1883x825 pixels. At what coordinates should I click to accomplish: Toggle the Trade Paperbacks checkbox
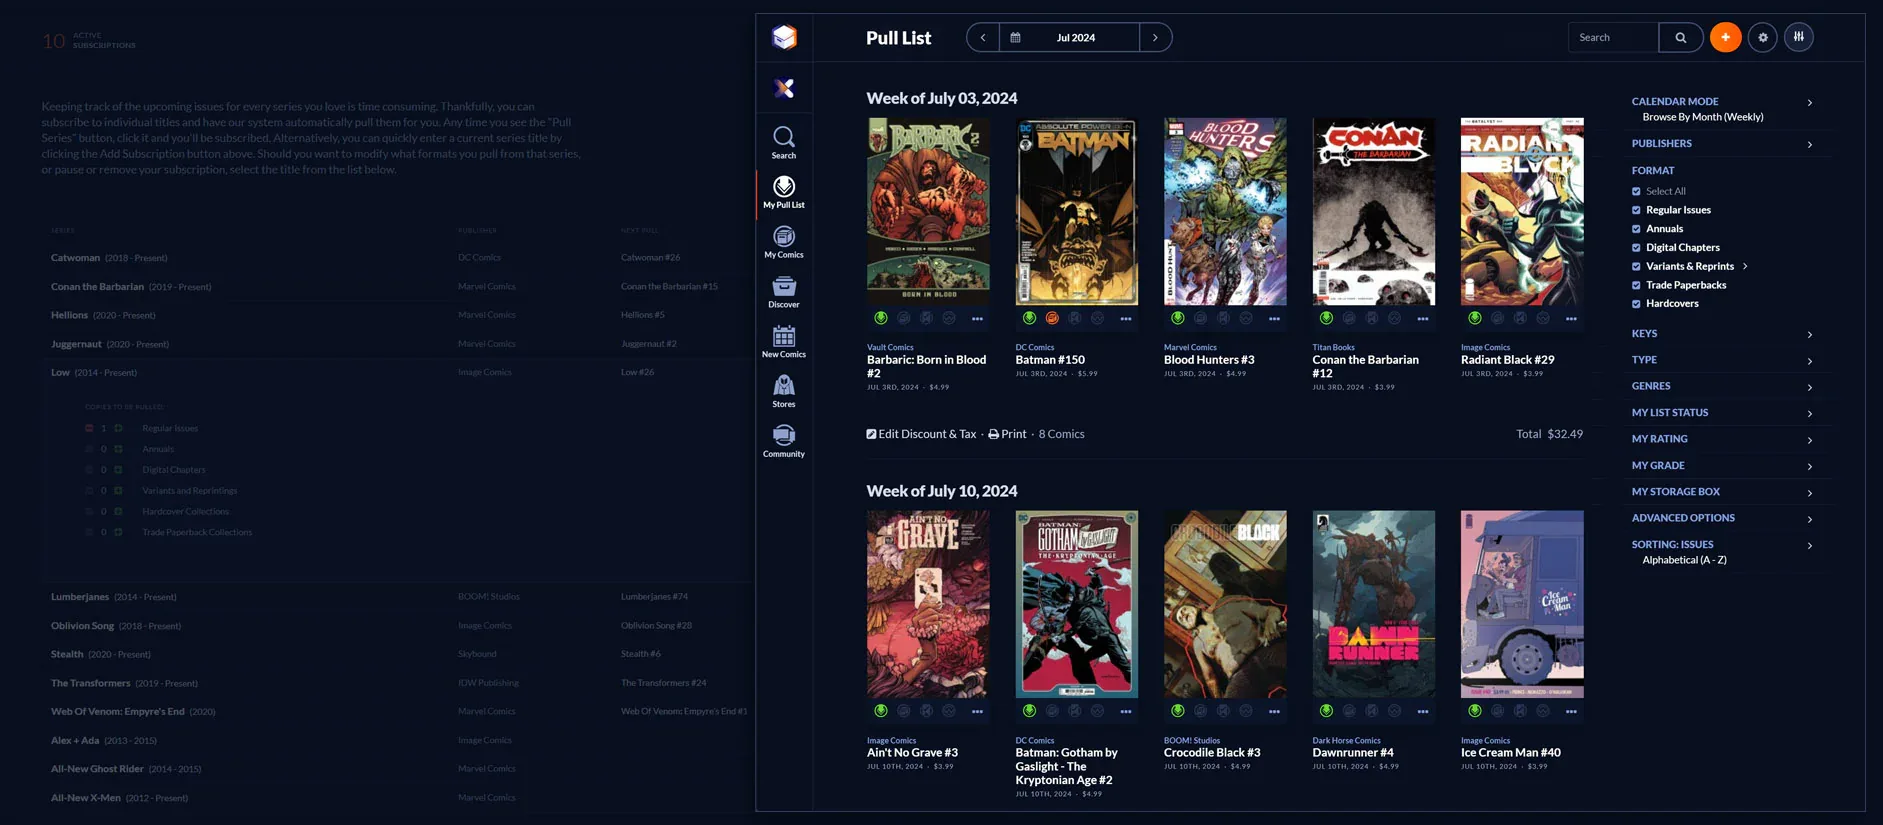tap(1636, 285)
